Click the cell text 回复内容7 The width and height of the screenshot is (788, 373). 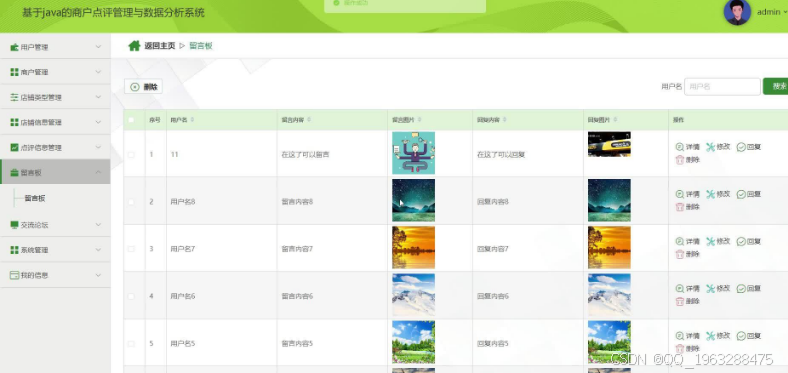click(x=492, y=249)
